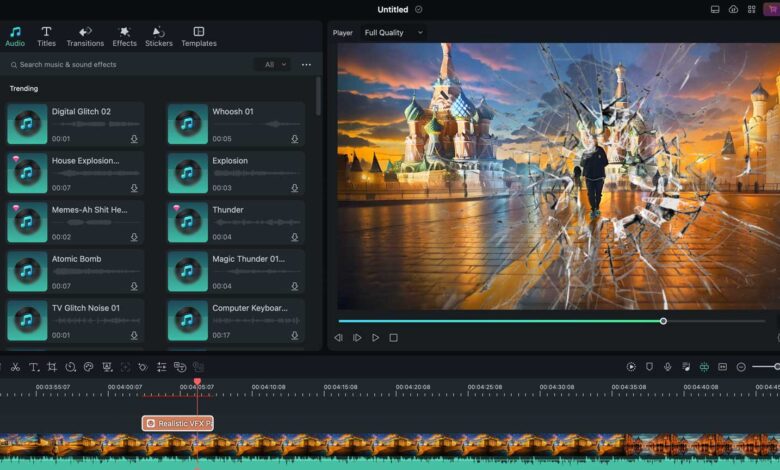The width and height of the screenshot is (780, 470).
Task: Switch to the Transitions tab
Action: 85,37
